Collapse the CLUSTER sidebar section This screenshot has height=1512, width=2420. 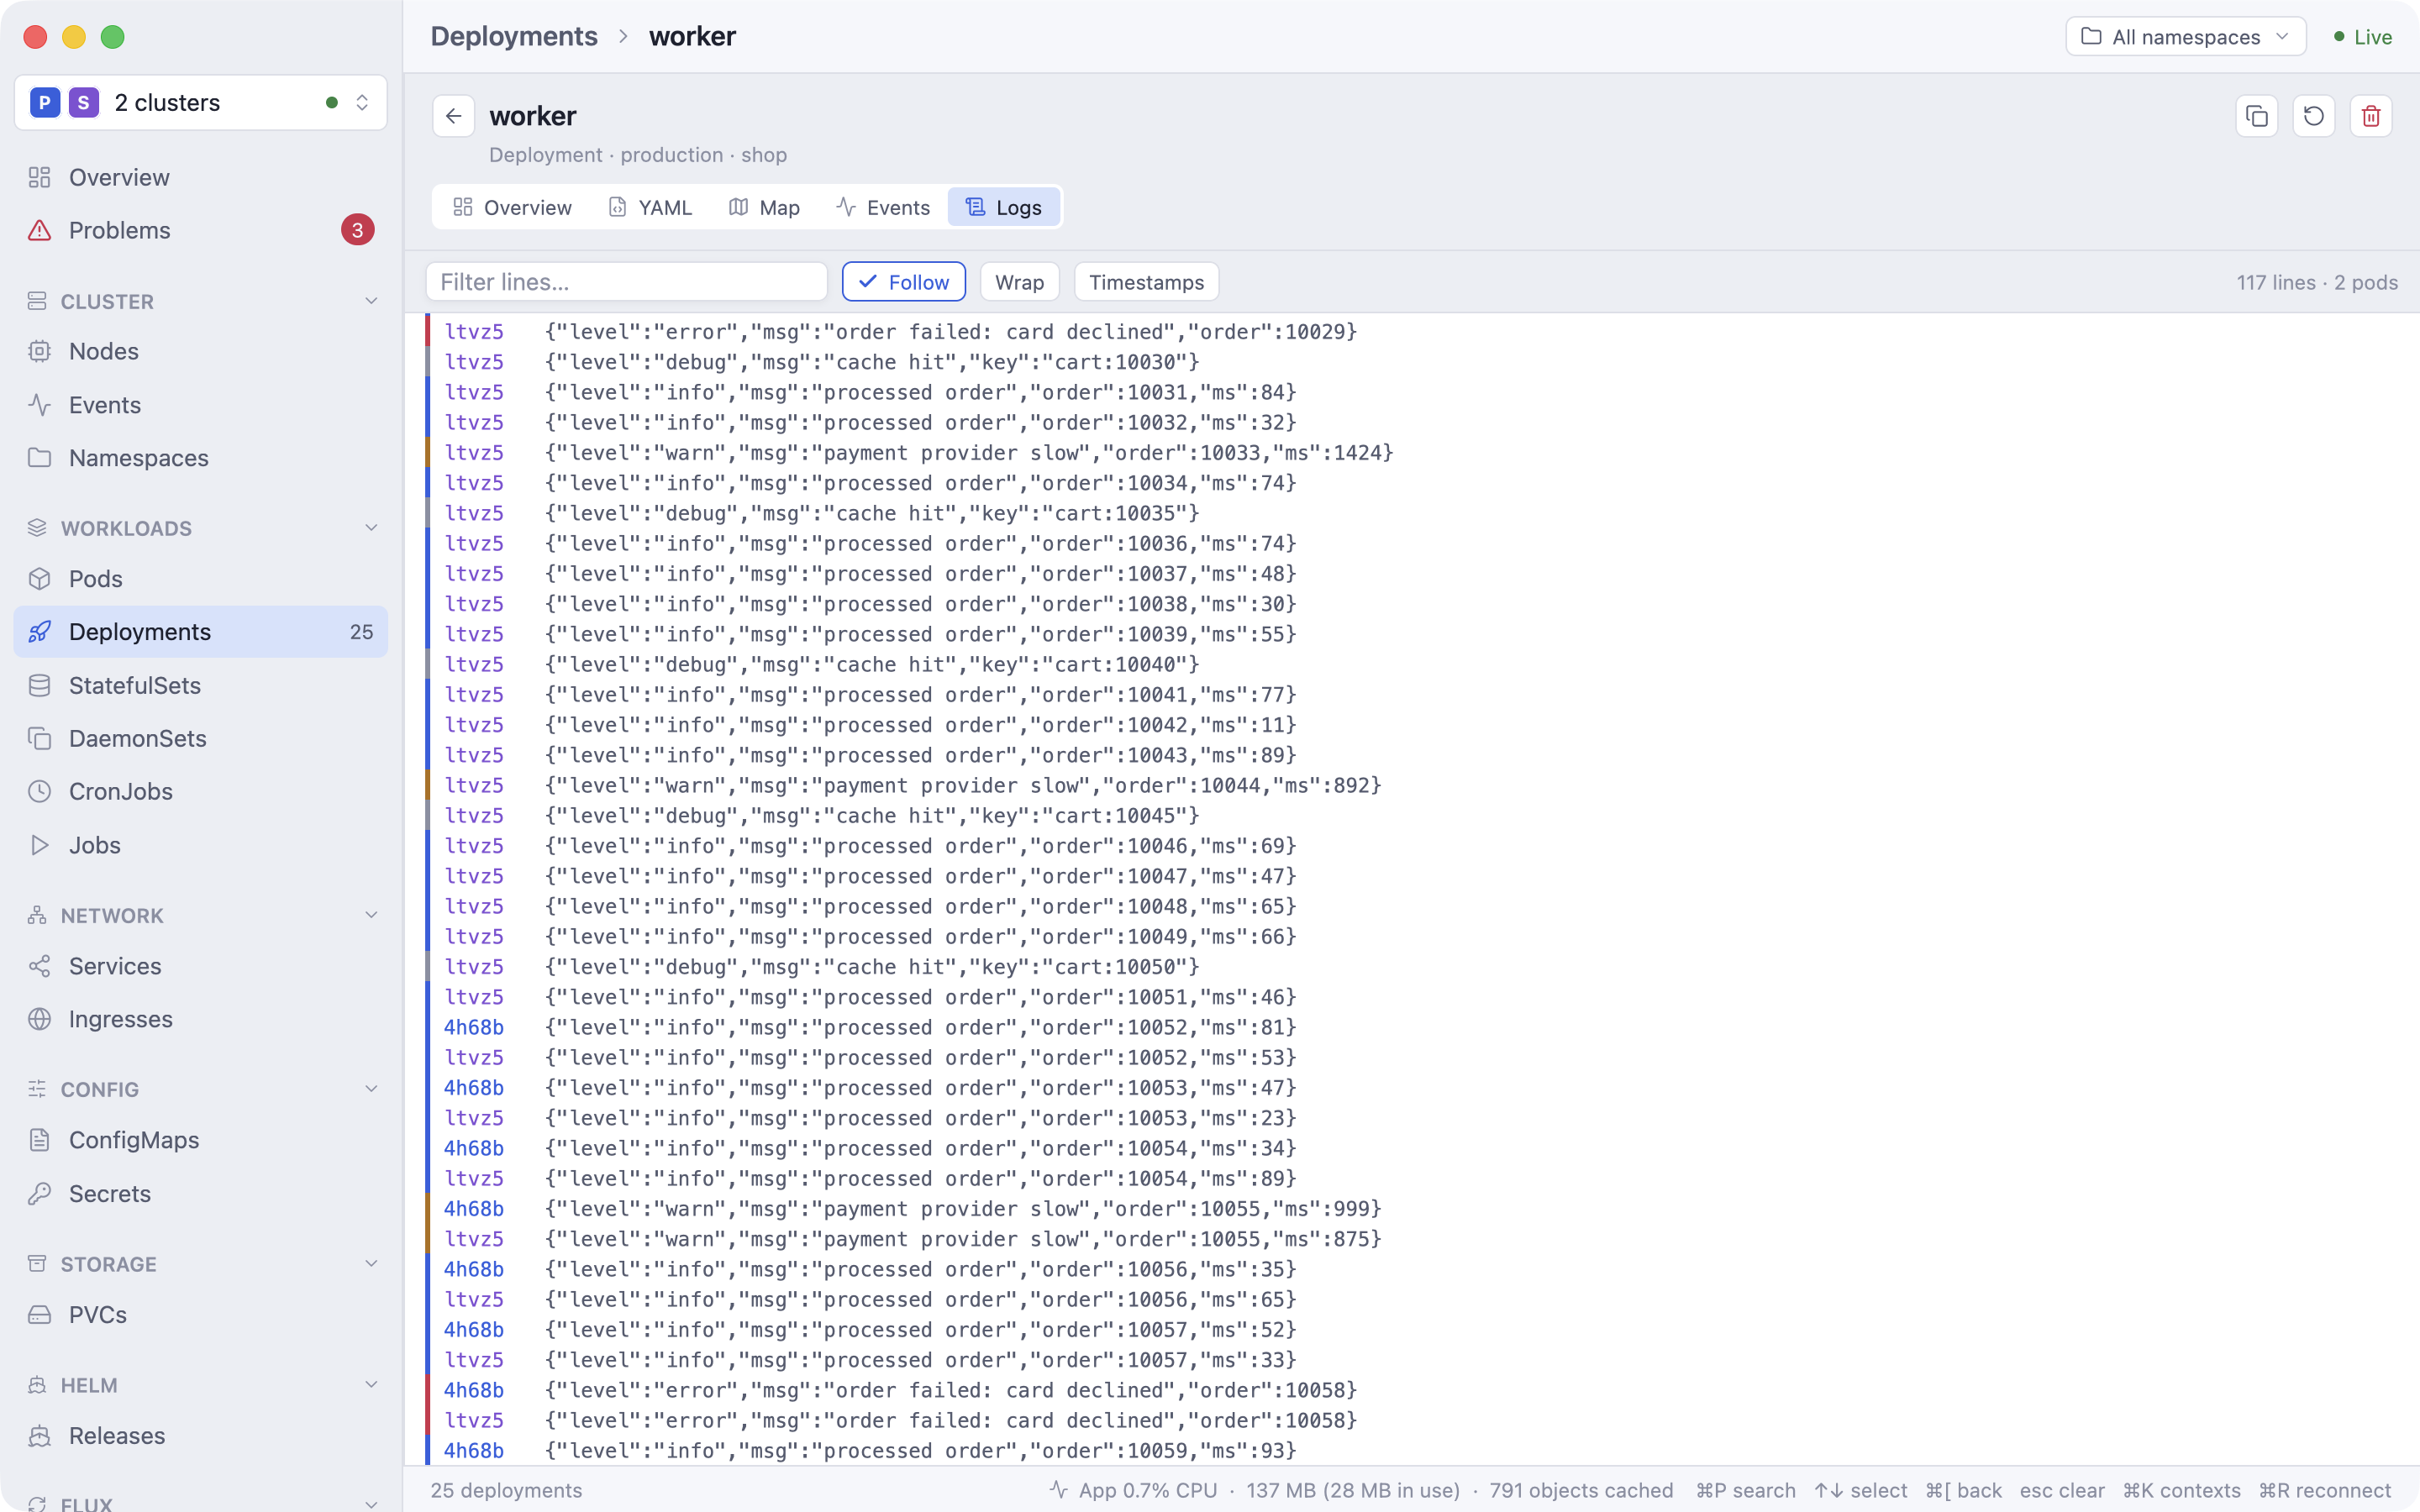click(x=200, y=301)
